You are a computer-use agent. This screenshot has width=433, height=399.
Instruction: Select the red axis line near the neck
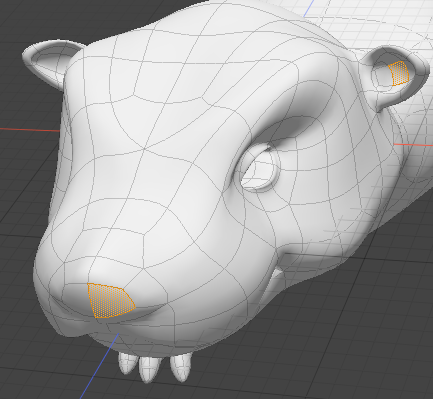point(413,145)
